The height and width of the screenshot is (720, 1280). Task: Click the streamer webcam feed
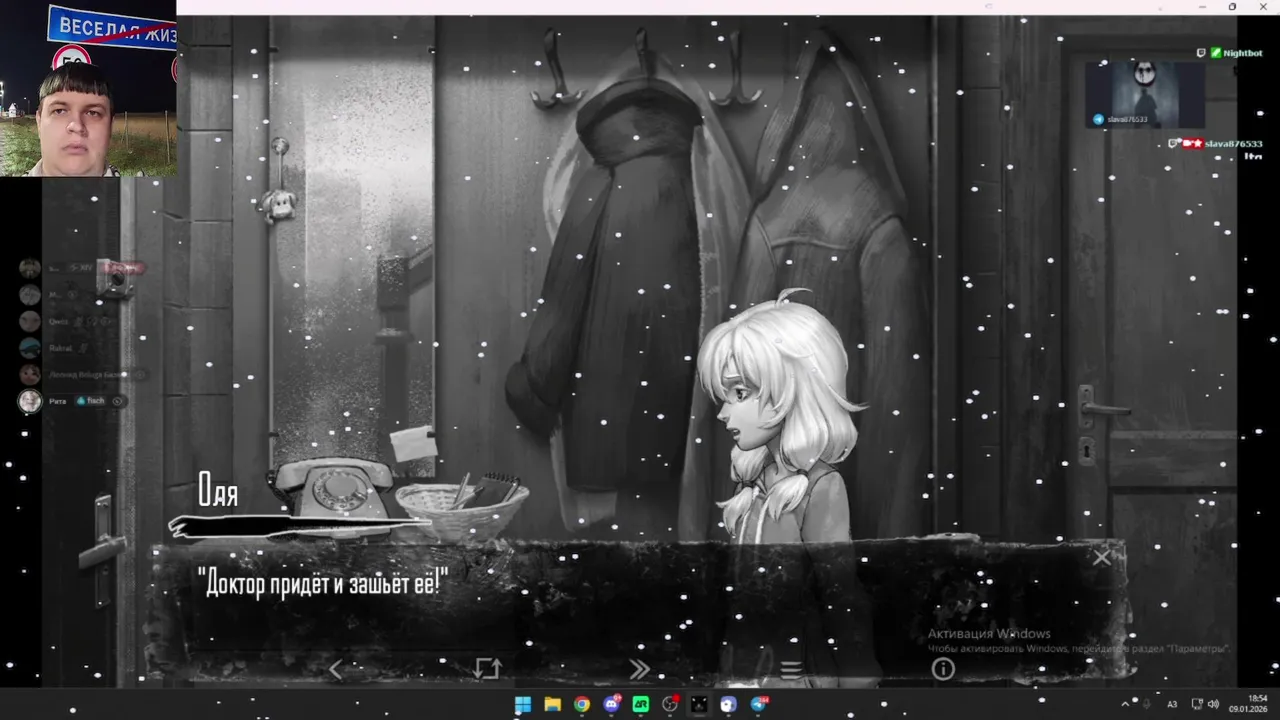pyautogui.click(x=88, y=88)
